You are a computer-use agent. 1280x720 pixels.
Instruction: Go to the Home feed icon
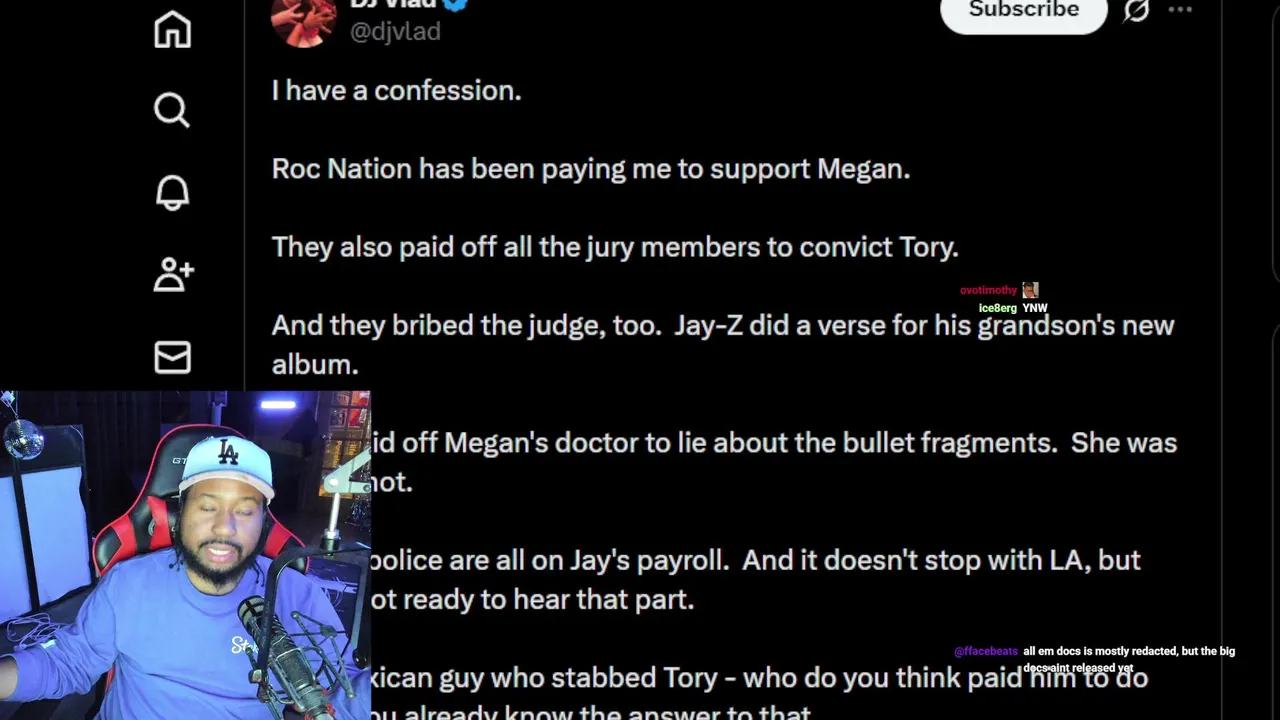(x=172, y=29)
